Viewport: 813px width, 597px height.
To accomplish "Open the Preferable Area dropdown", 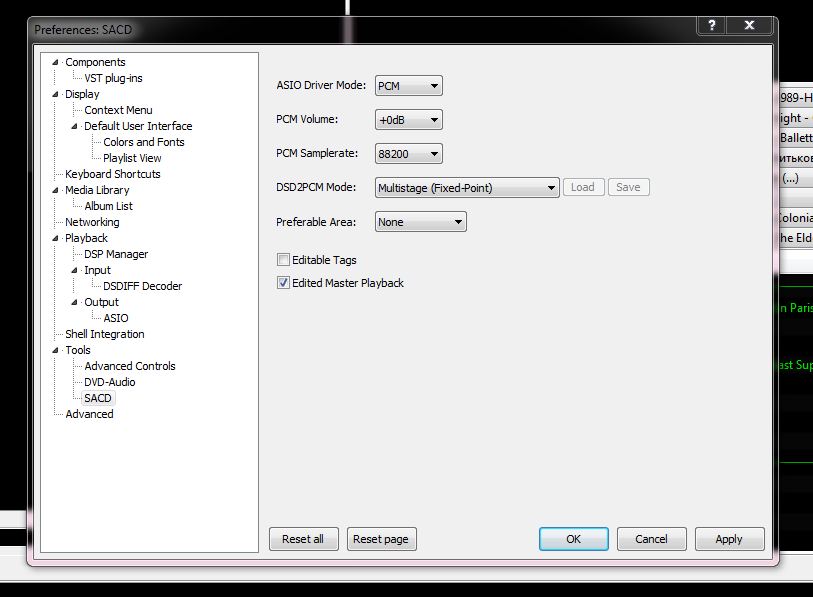I will pyautogui.click(x=420, y=222).
